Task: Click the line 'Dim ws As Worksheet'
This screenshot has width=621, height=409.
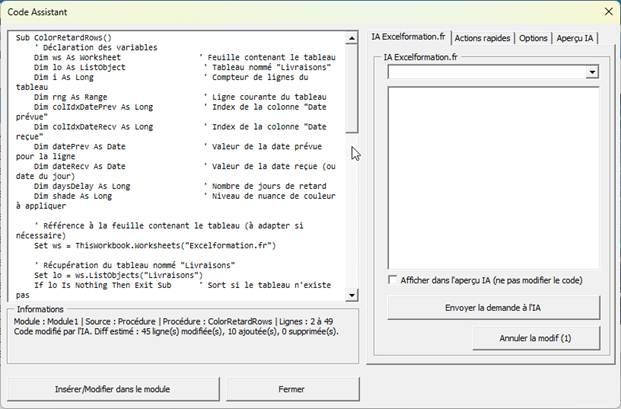Action: pyautogui.click(x=77, y=57)
